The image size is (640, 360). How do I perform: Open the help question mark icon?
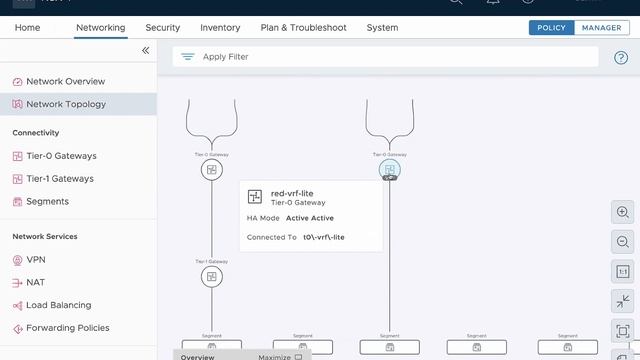621,58
